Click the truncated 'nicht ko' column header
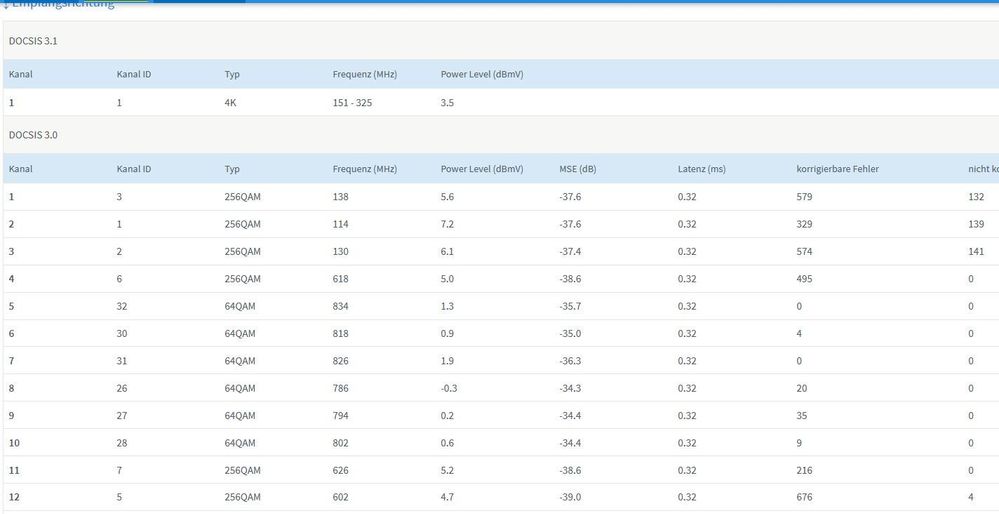999x514 pixels. [983, 169]
